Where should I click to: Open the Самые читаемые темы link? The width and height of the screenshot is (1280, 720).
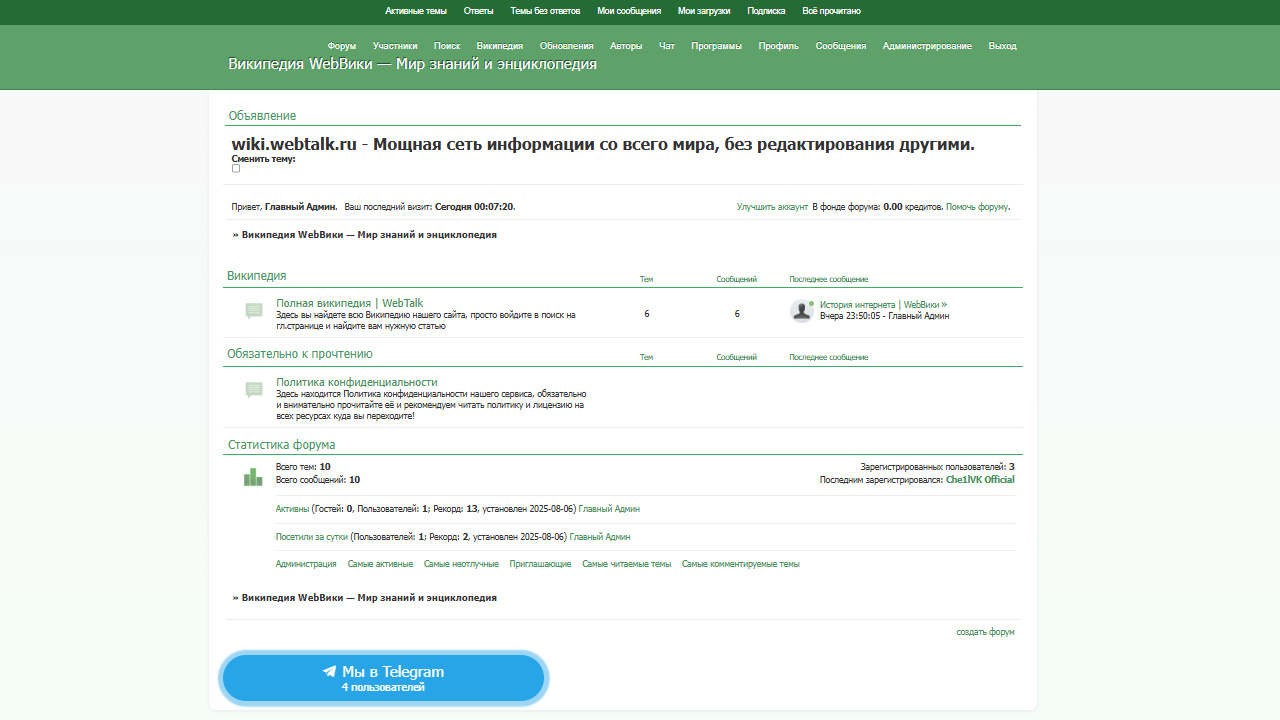pos(626,564)
